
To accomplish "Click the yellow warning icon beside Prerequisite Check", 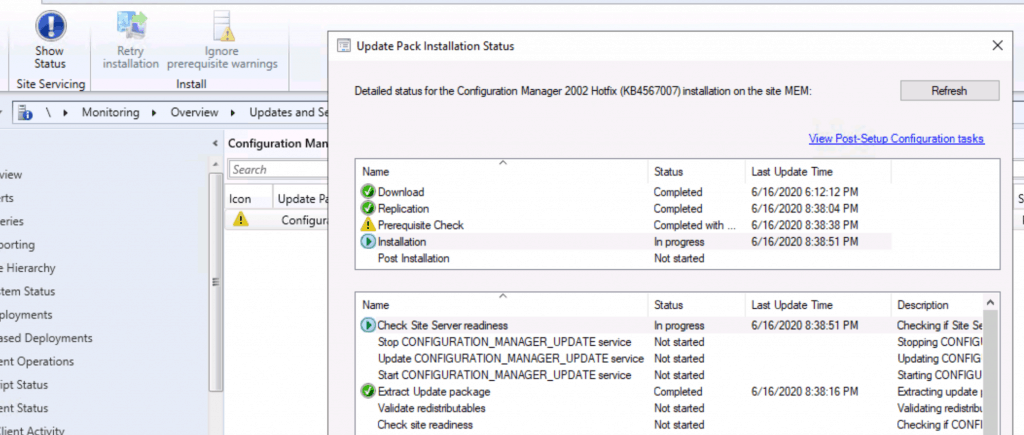I will (x=368, y=225).
